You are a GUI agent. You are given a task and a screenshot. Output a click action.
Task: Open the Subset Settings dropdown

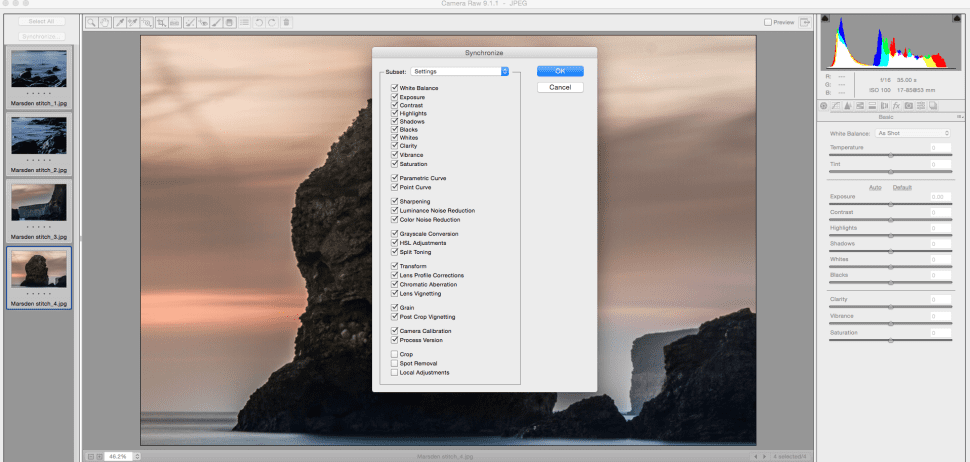click(x=460, y=72)
